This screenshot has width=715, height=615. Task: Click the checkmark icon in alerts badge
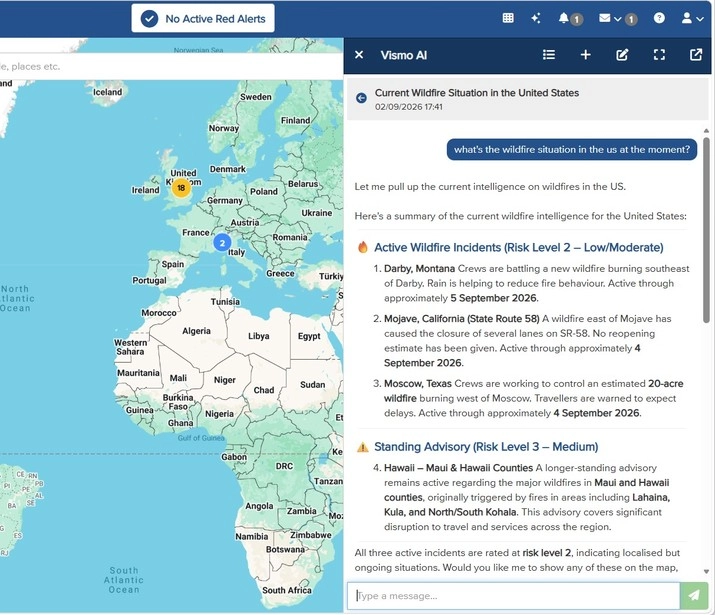pos(149,19)
